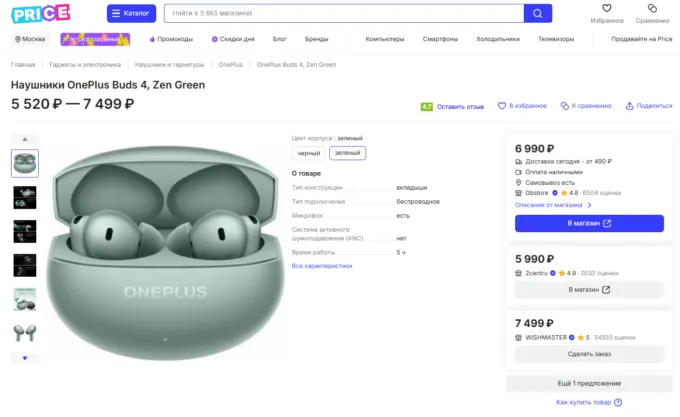Click the magnifier search button

click(538, 13)
